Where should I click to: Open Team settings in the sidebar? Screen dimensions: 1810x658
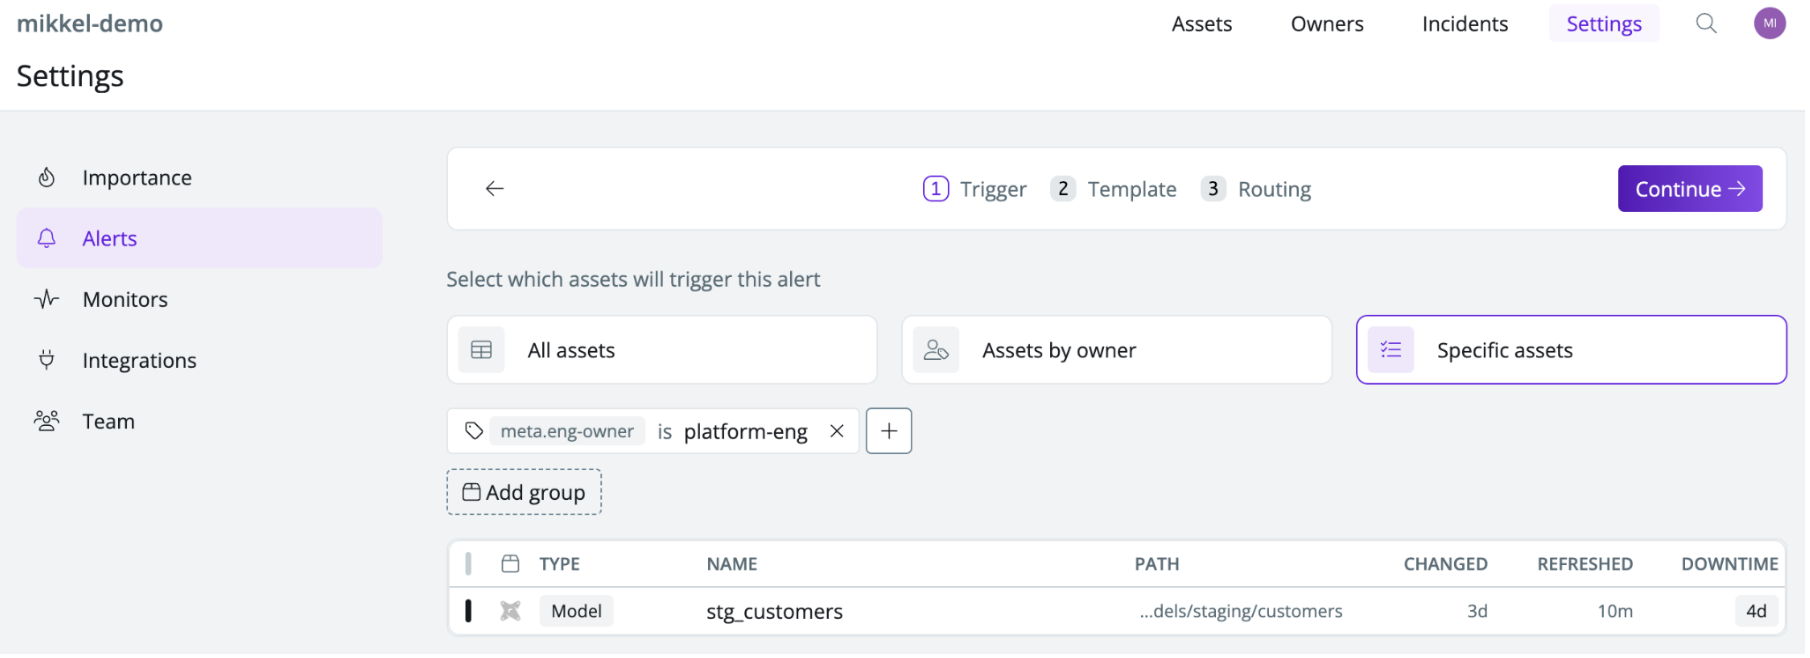[108, 422]
